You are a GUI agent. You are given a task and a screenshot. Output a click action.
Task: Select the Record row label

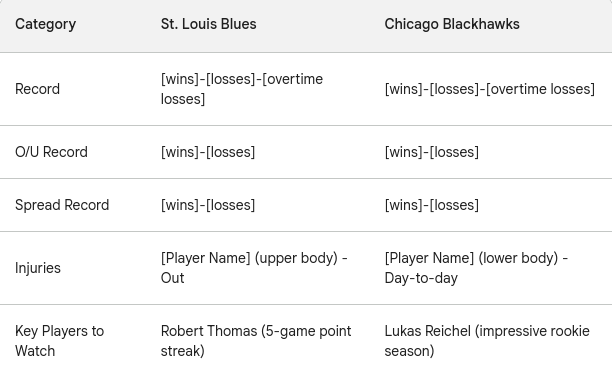(x=37, y=89)
